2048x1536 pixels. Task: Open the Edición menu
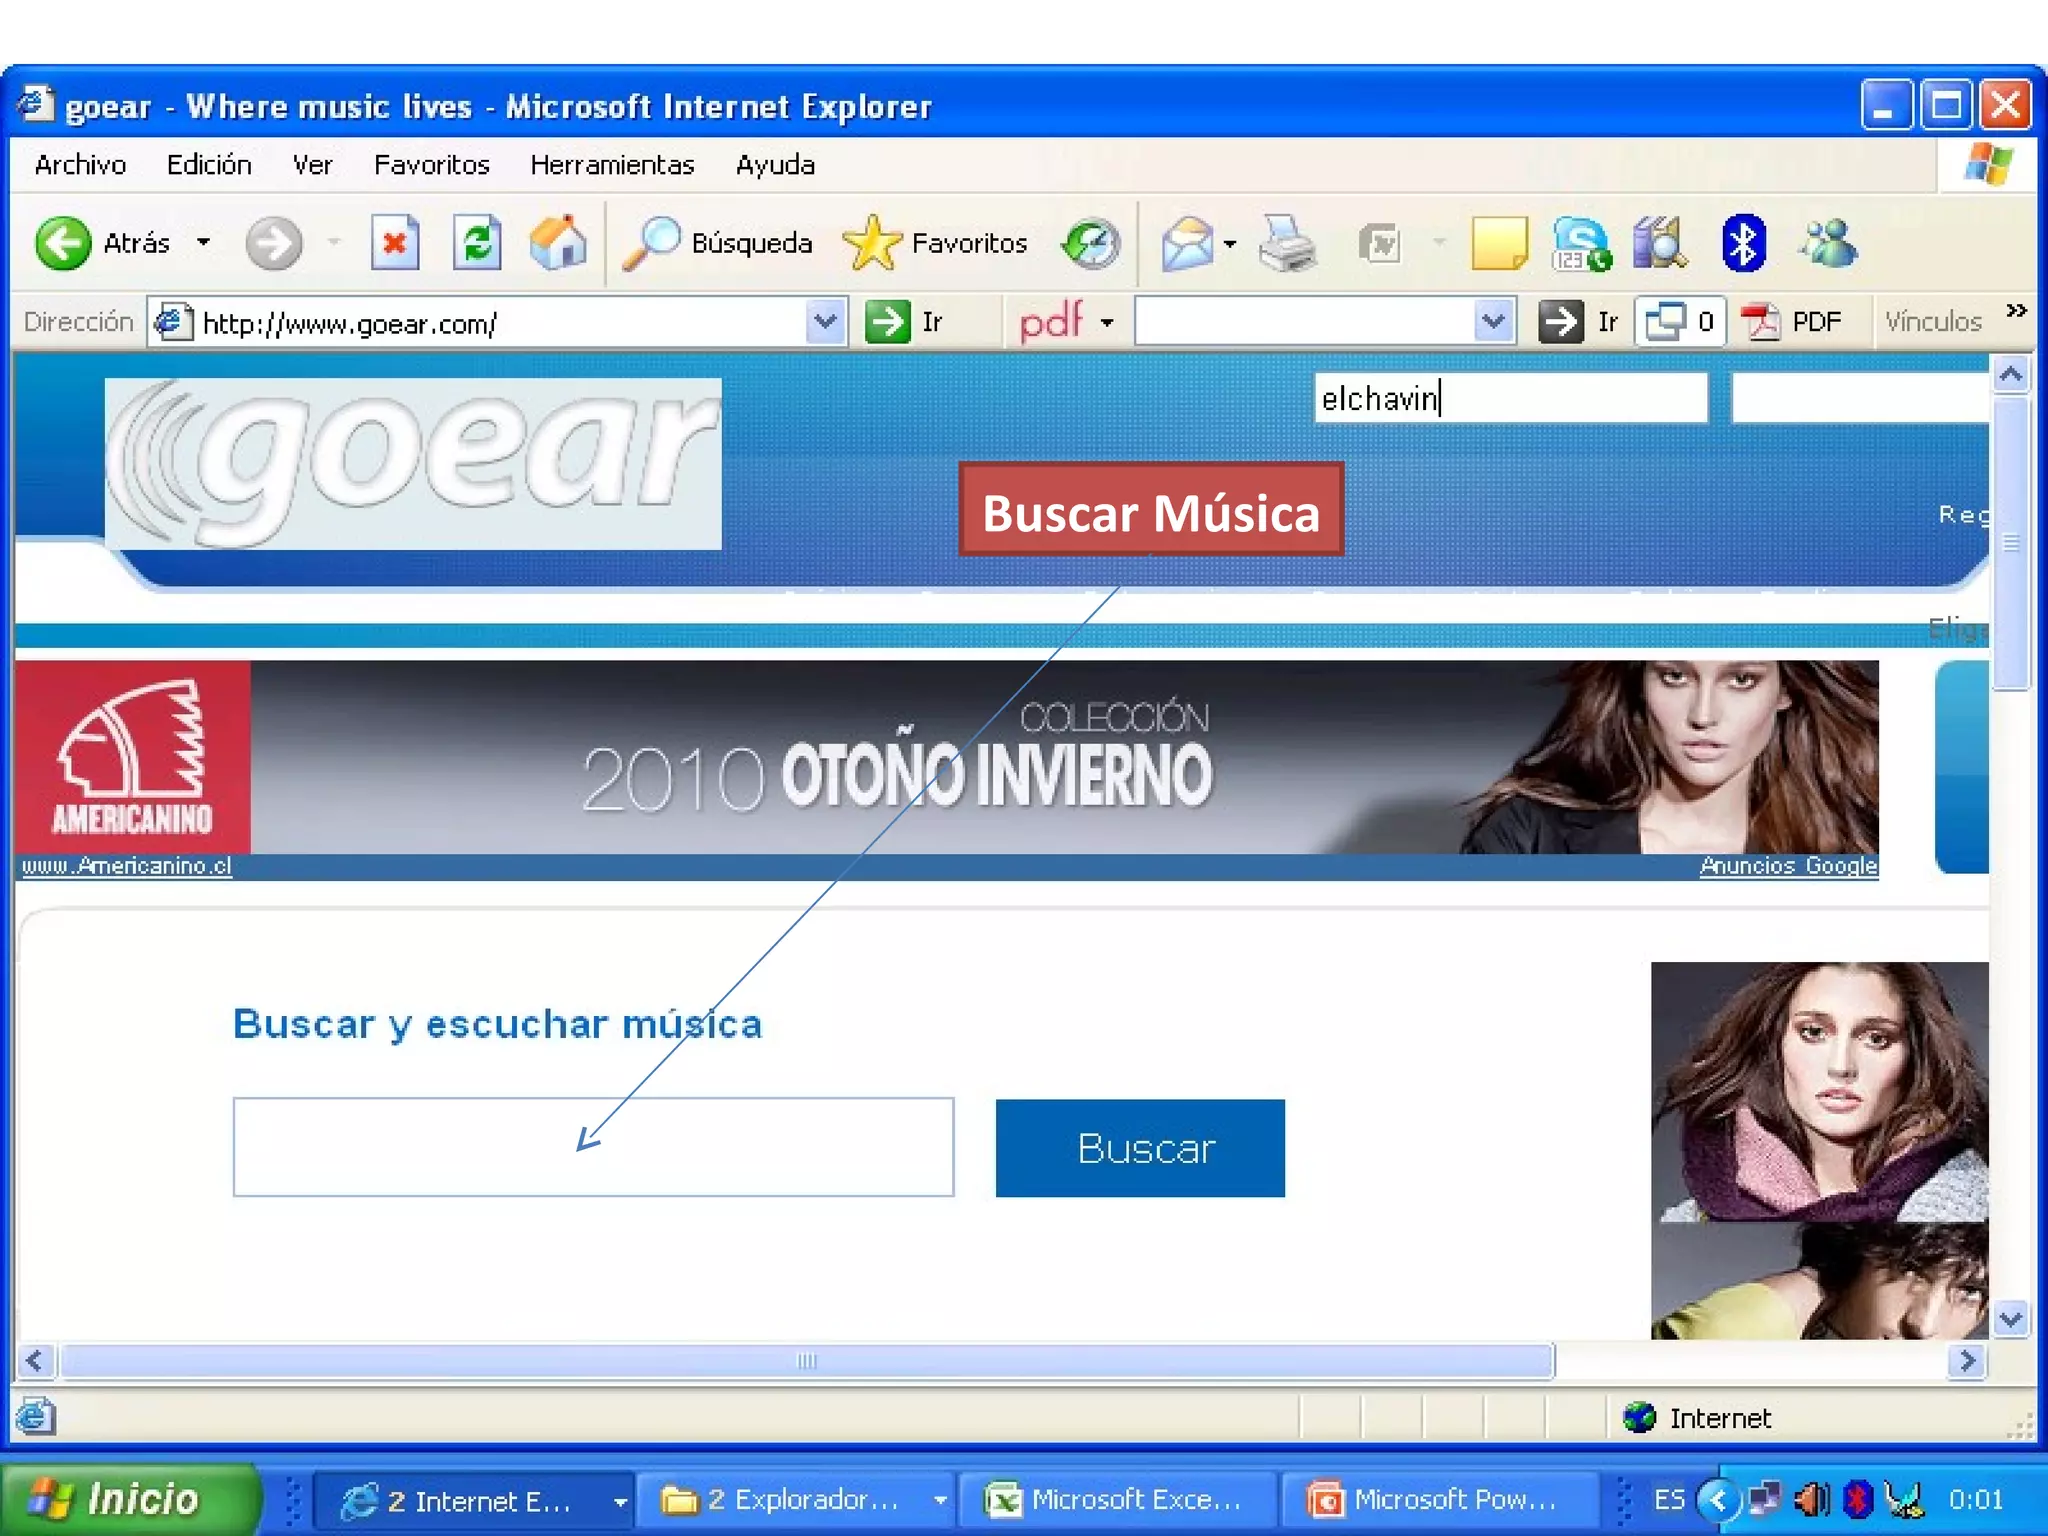click(x=209, y=165)
